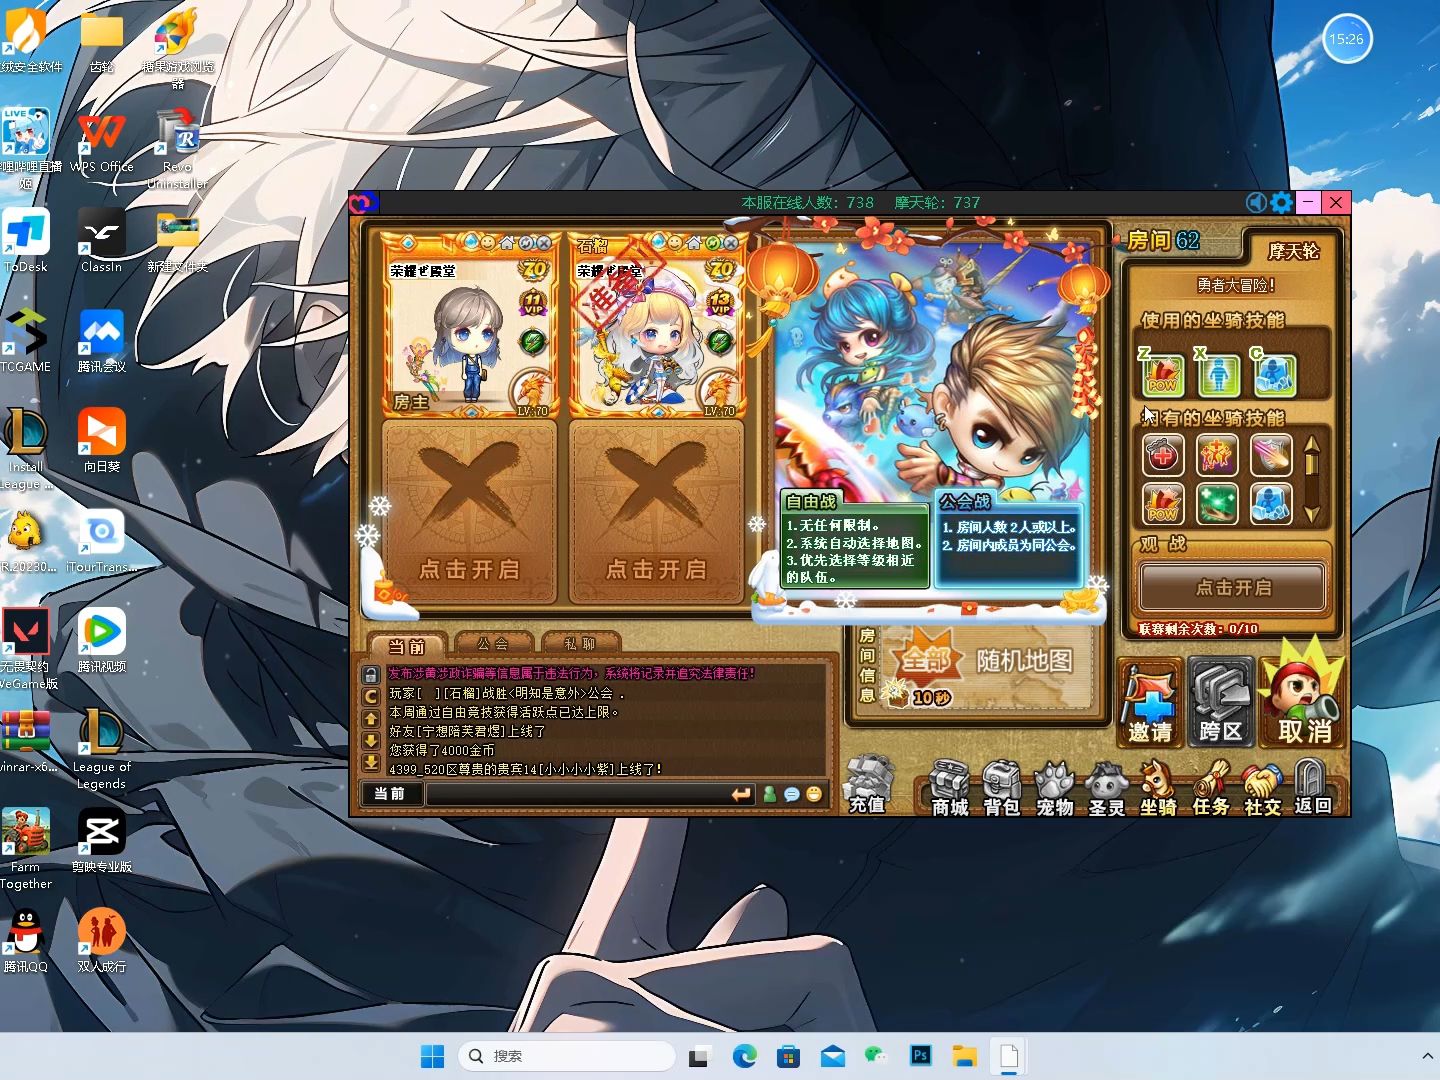The width and height of the screenshot is (1440, 1080).
Task: Click the 返回 return door icon
Action: click(1312, 788)
